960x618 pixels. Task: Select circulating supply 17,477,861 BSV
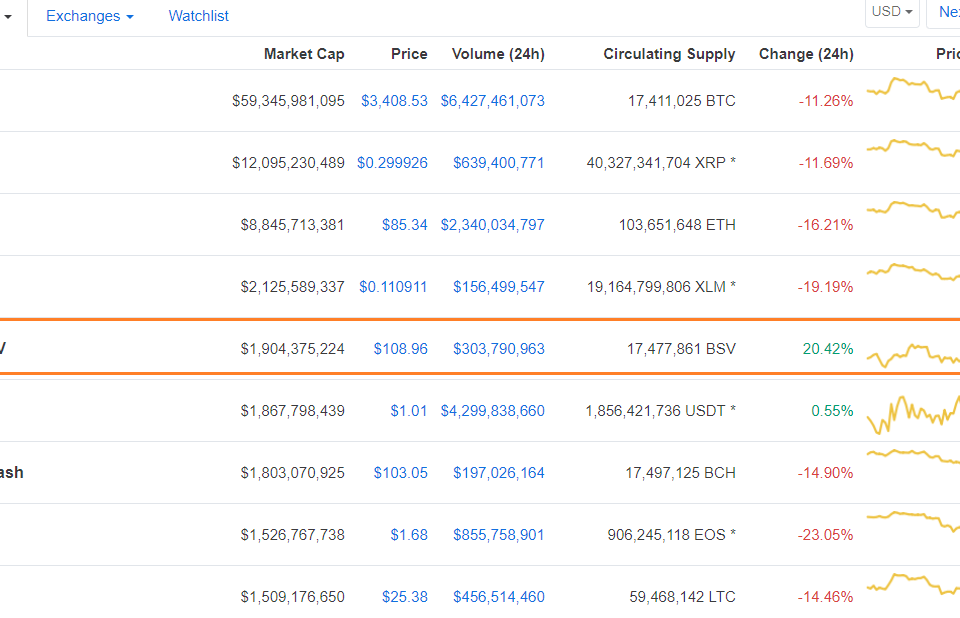point(681,349)
